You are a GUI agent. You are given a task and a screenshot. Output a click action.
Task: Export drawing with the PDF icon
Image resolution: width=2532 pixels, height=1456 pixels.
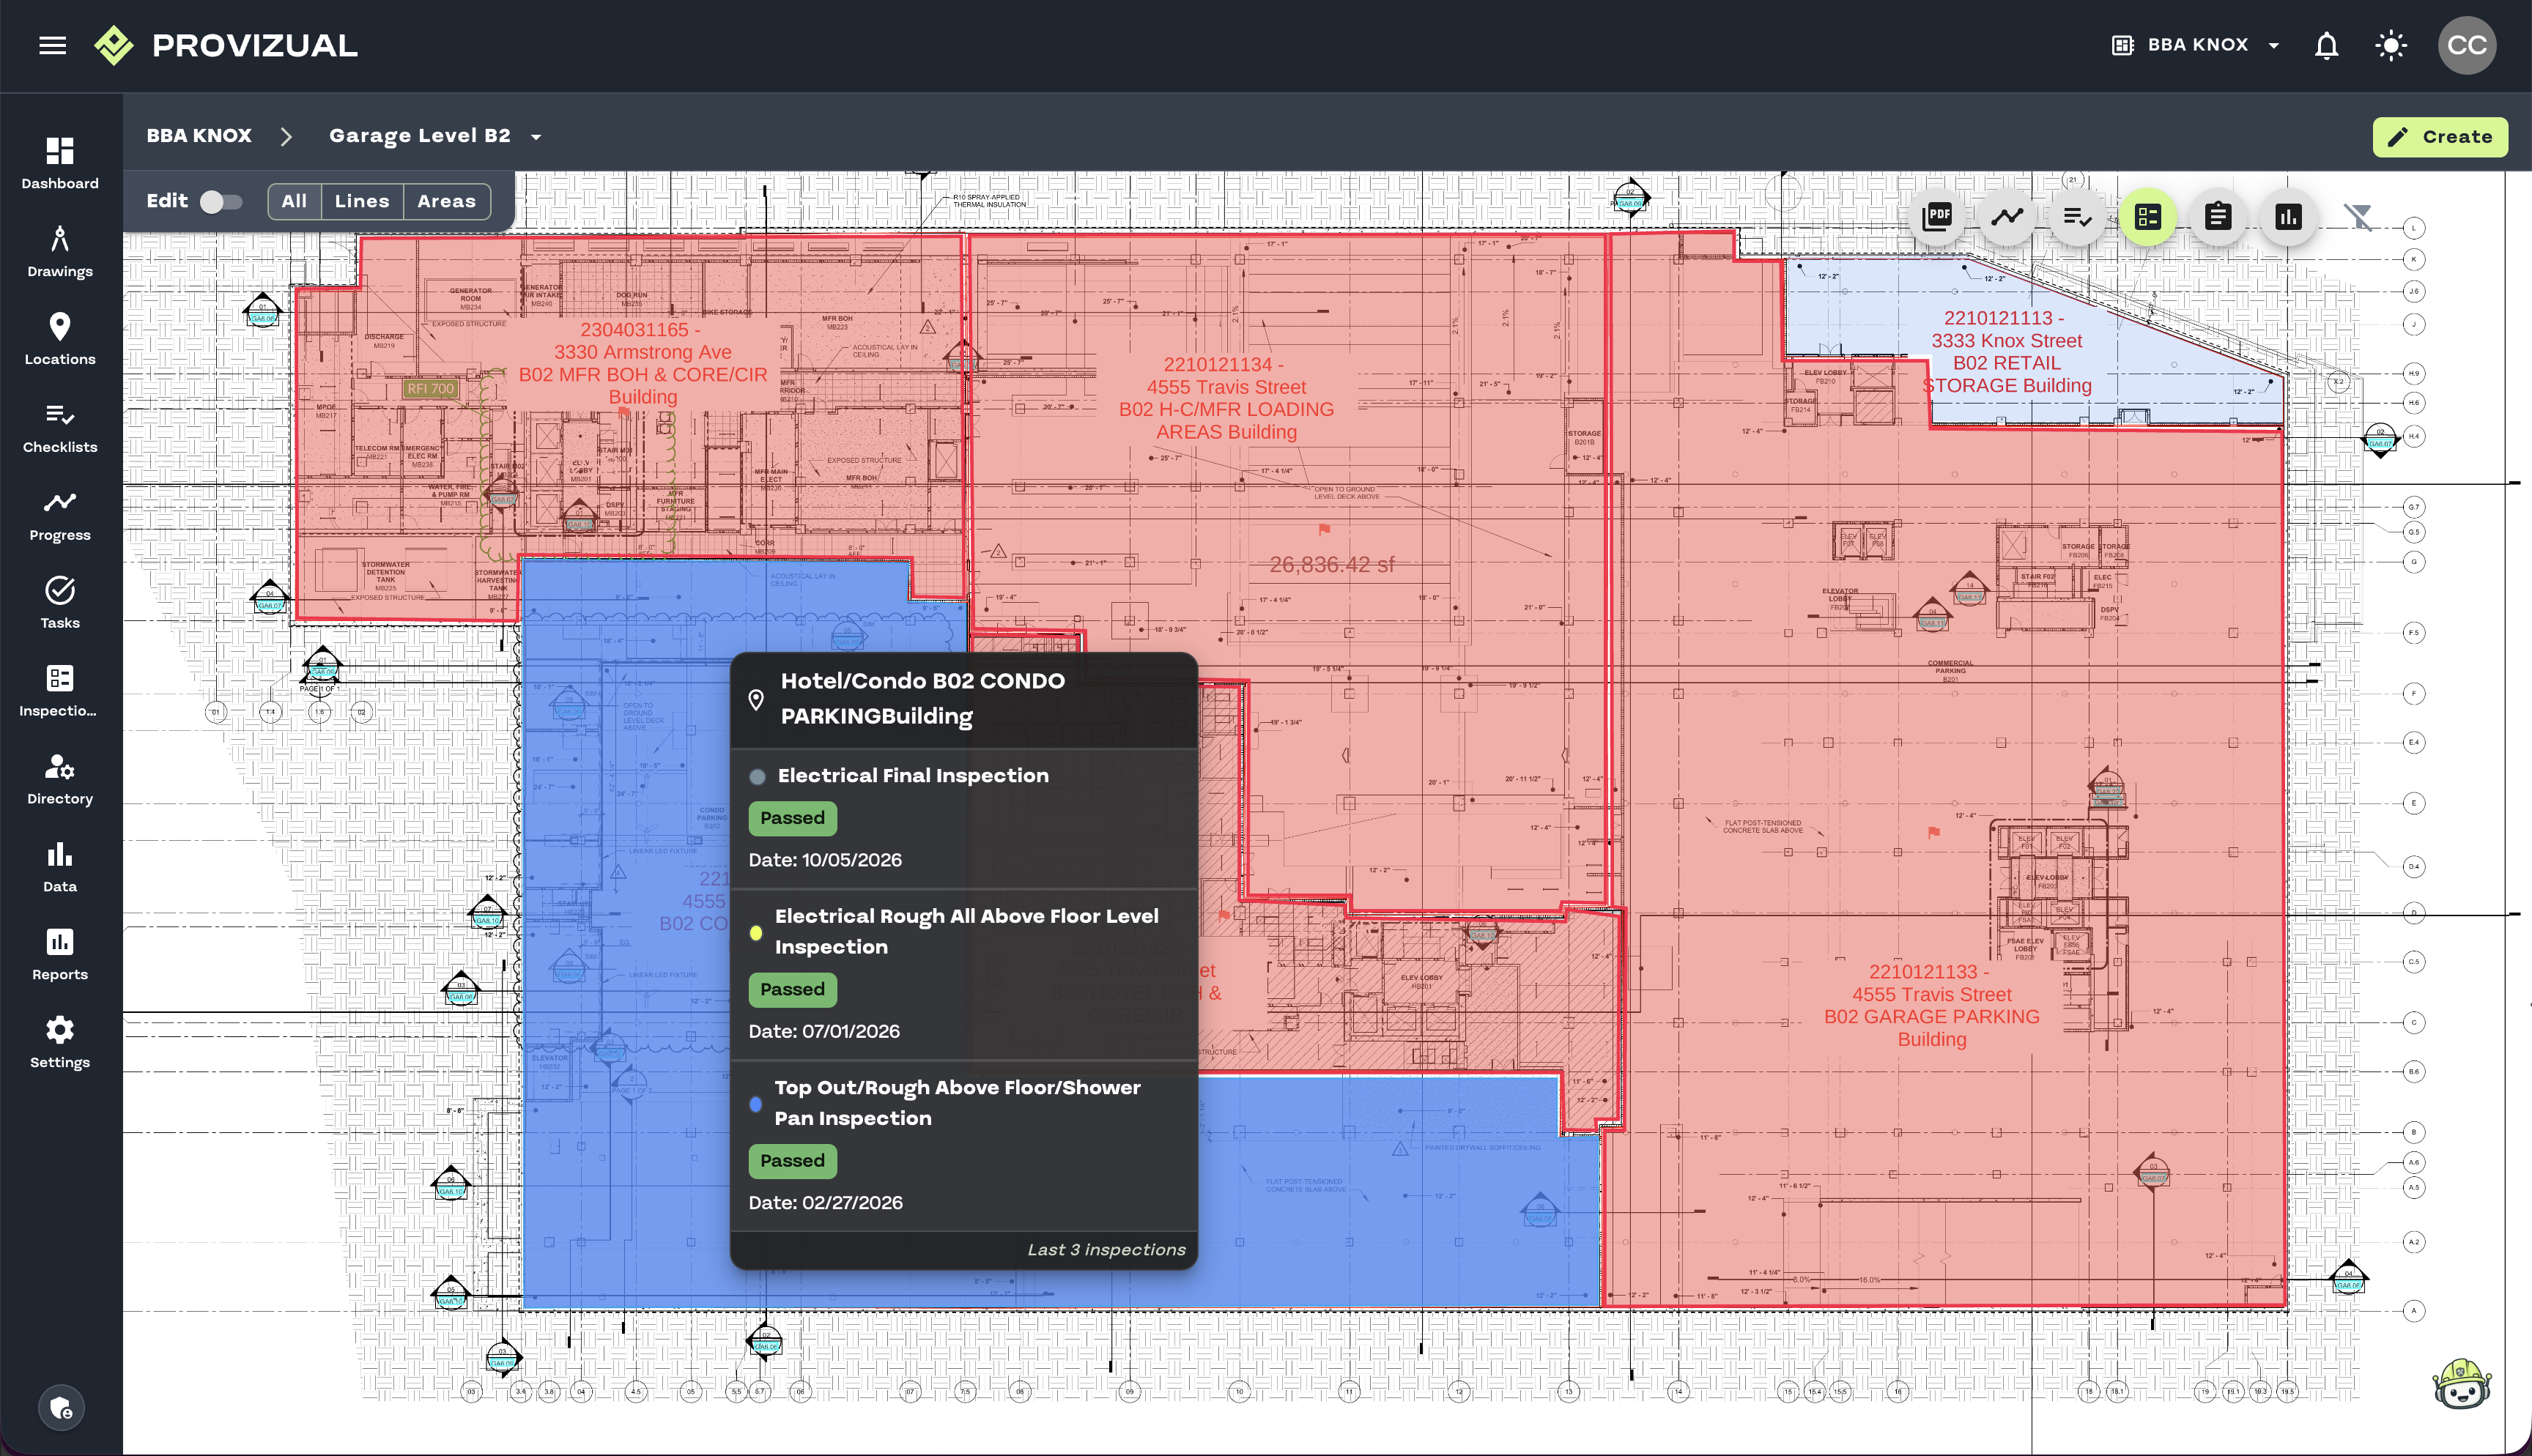pyautogui.click(x=1937, y=216)
